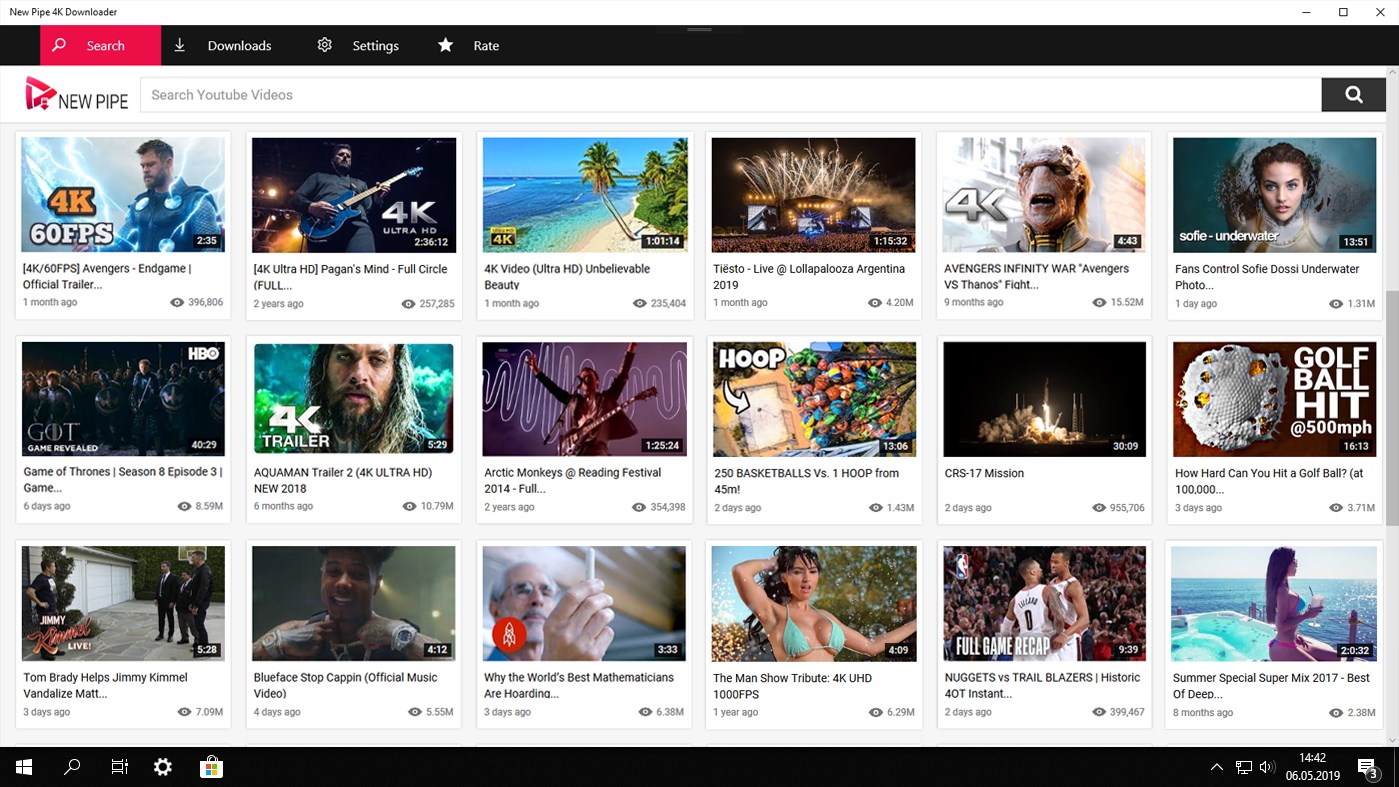Click title "250 BASKETBALLS Vs. 1 HOOP from 45m!"
Image resolution: width=1399 pixels, height=787 pixels.
[x=807, y=481]
